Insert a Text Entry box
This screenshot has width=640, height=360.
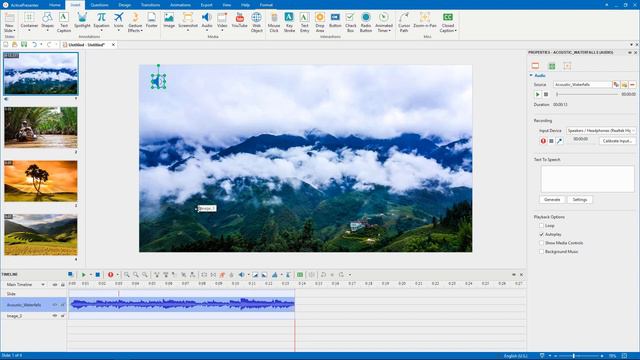click(x=304, y=22)
